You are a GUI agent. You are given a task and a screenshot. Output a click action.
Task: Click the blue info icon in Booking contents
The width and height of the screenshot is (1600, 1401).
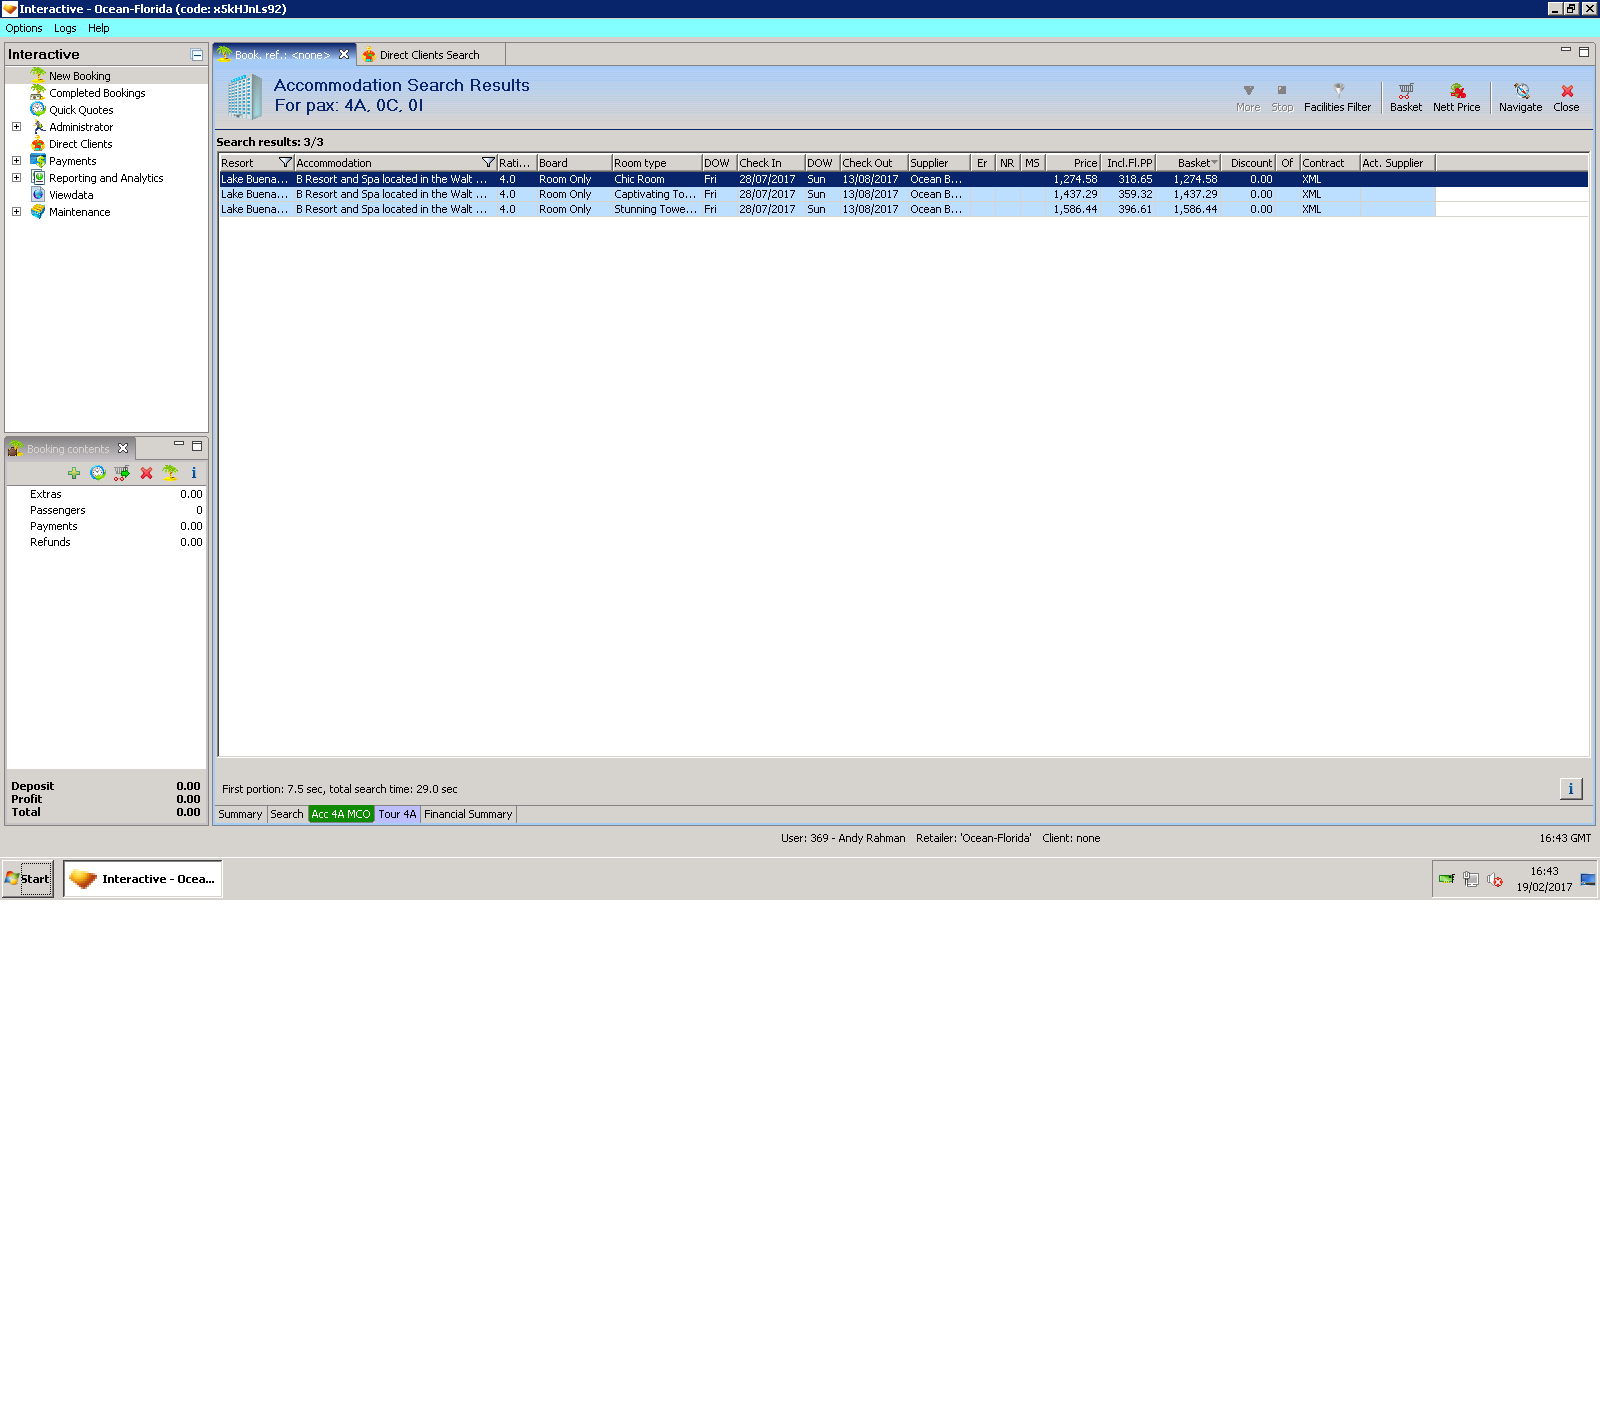(x=194, y=473)
